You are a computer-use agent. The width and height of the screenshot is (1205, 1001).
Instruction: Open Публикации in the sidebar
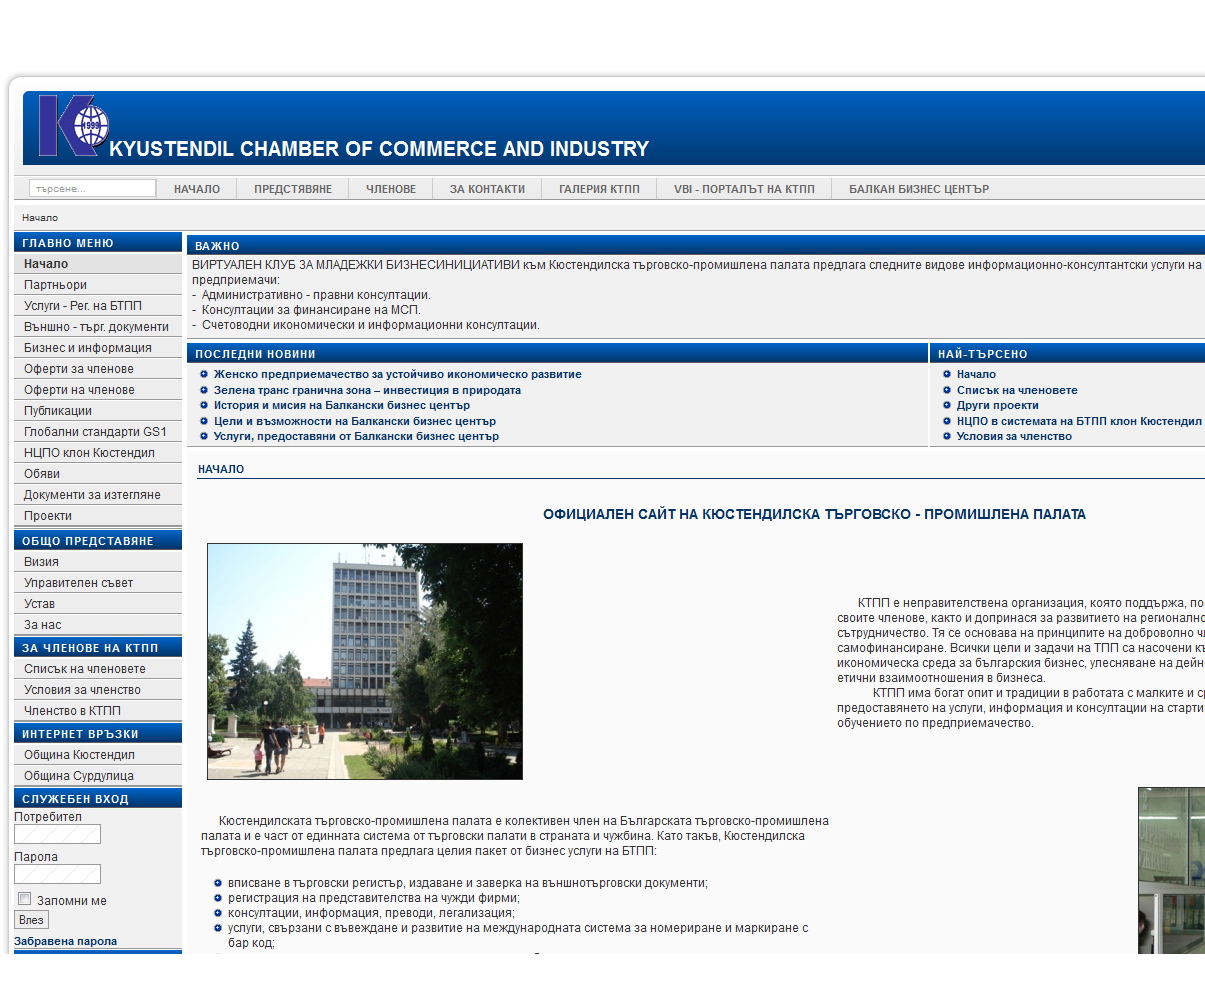coord(98,411)
